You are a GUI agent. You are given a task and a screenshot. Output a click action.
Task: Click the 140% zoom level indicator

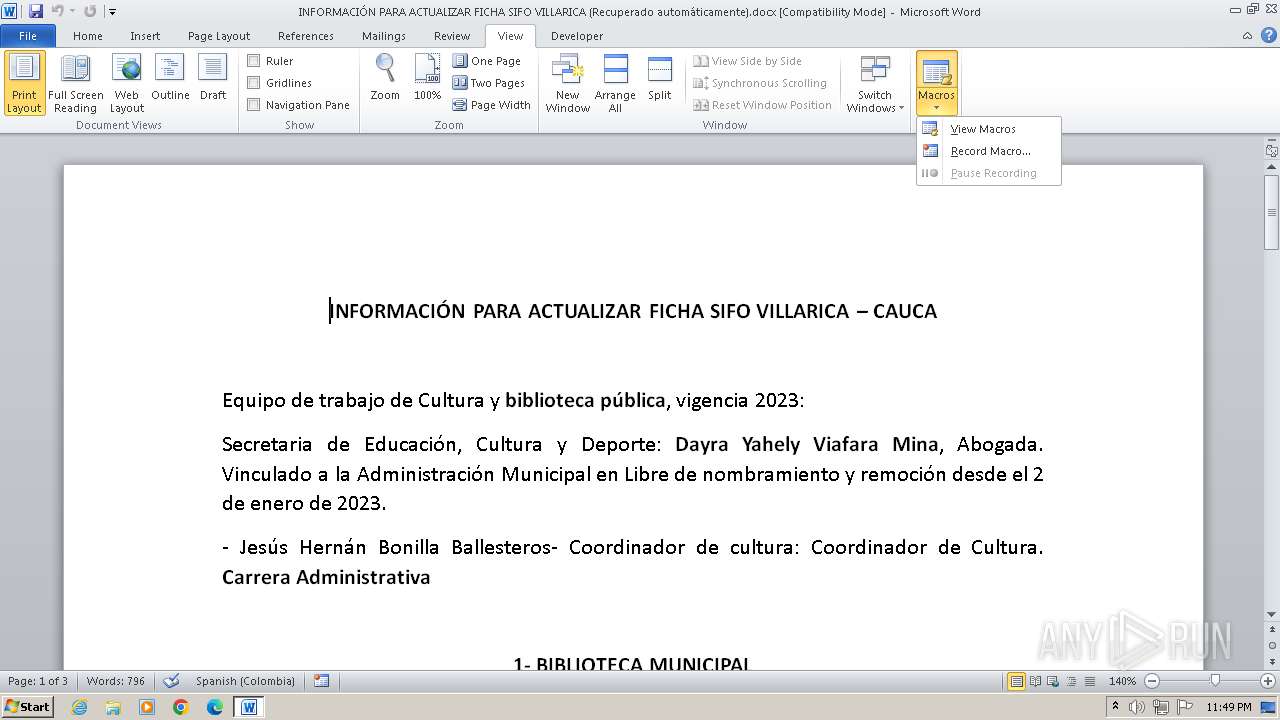coord(1123,681)
